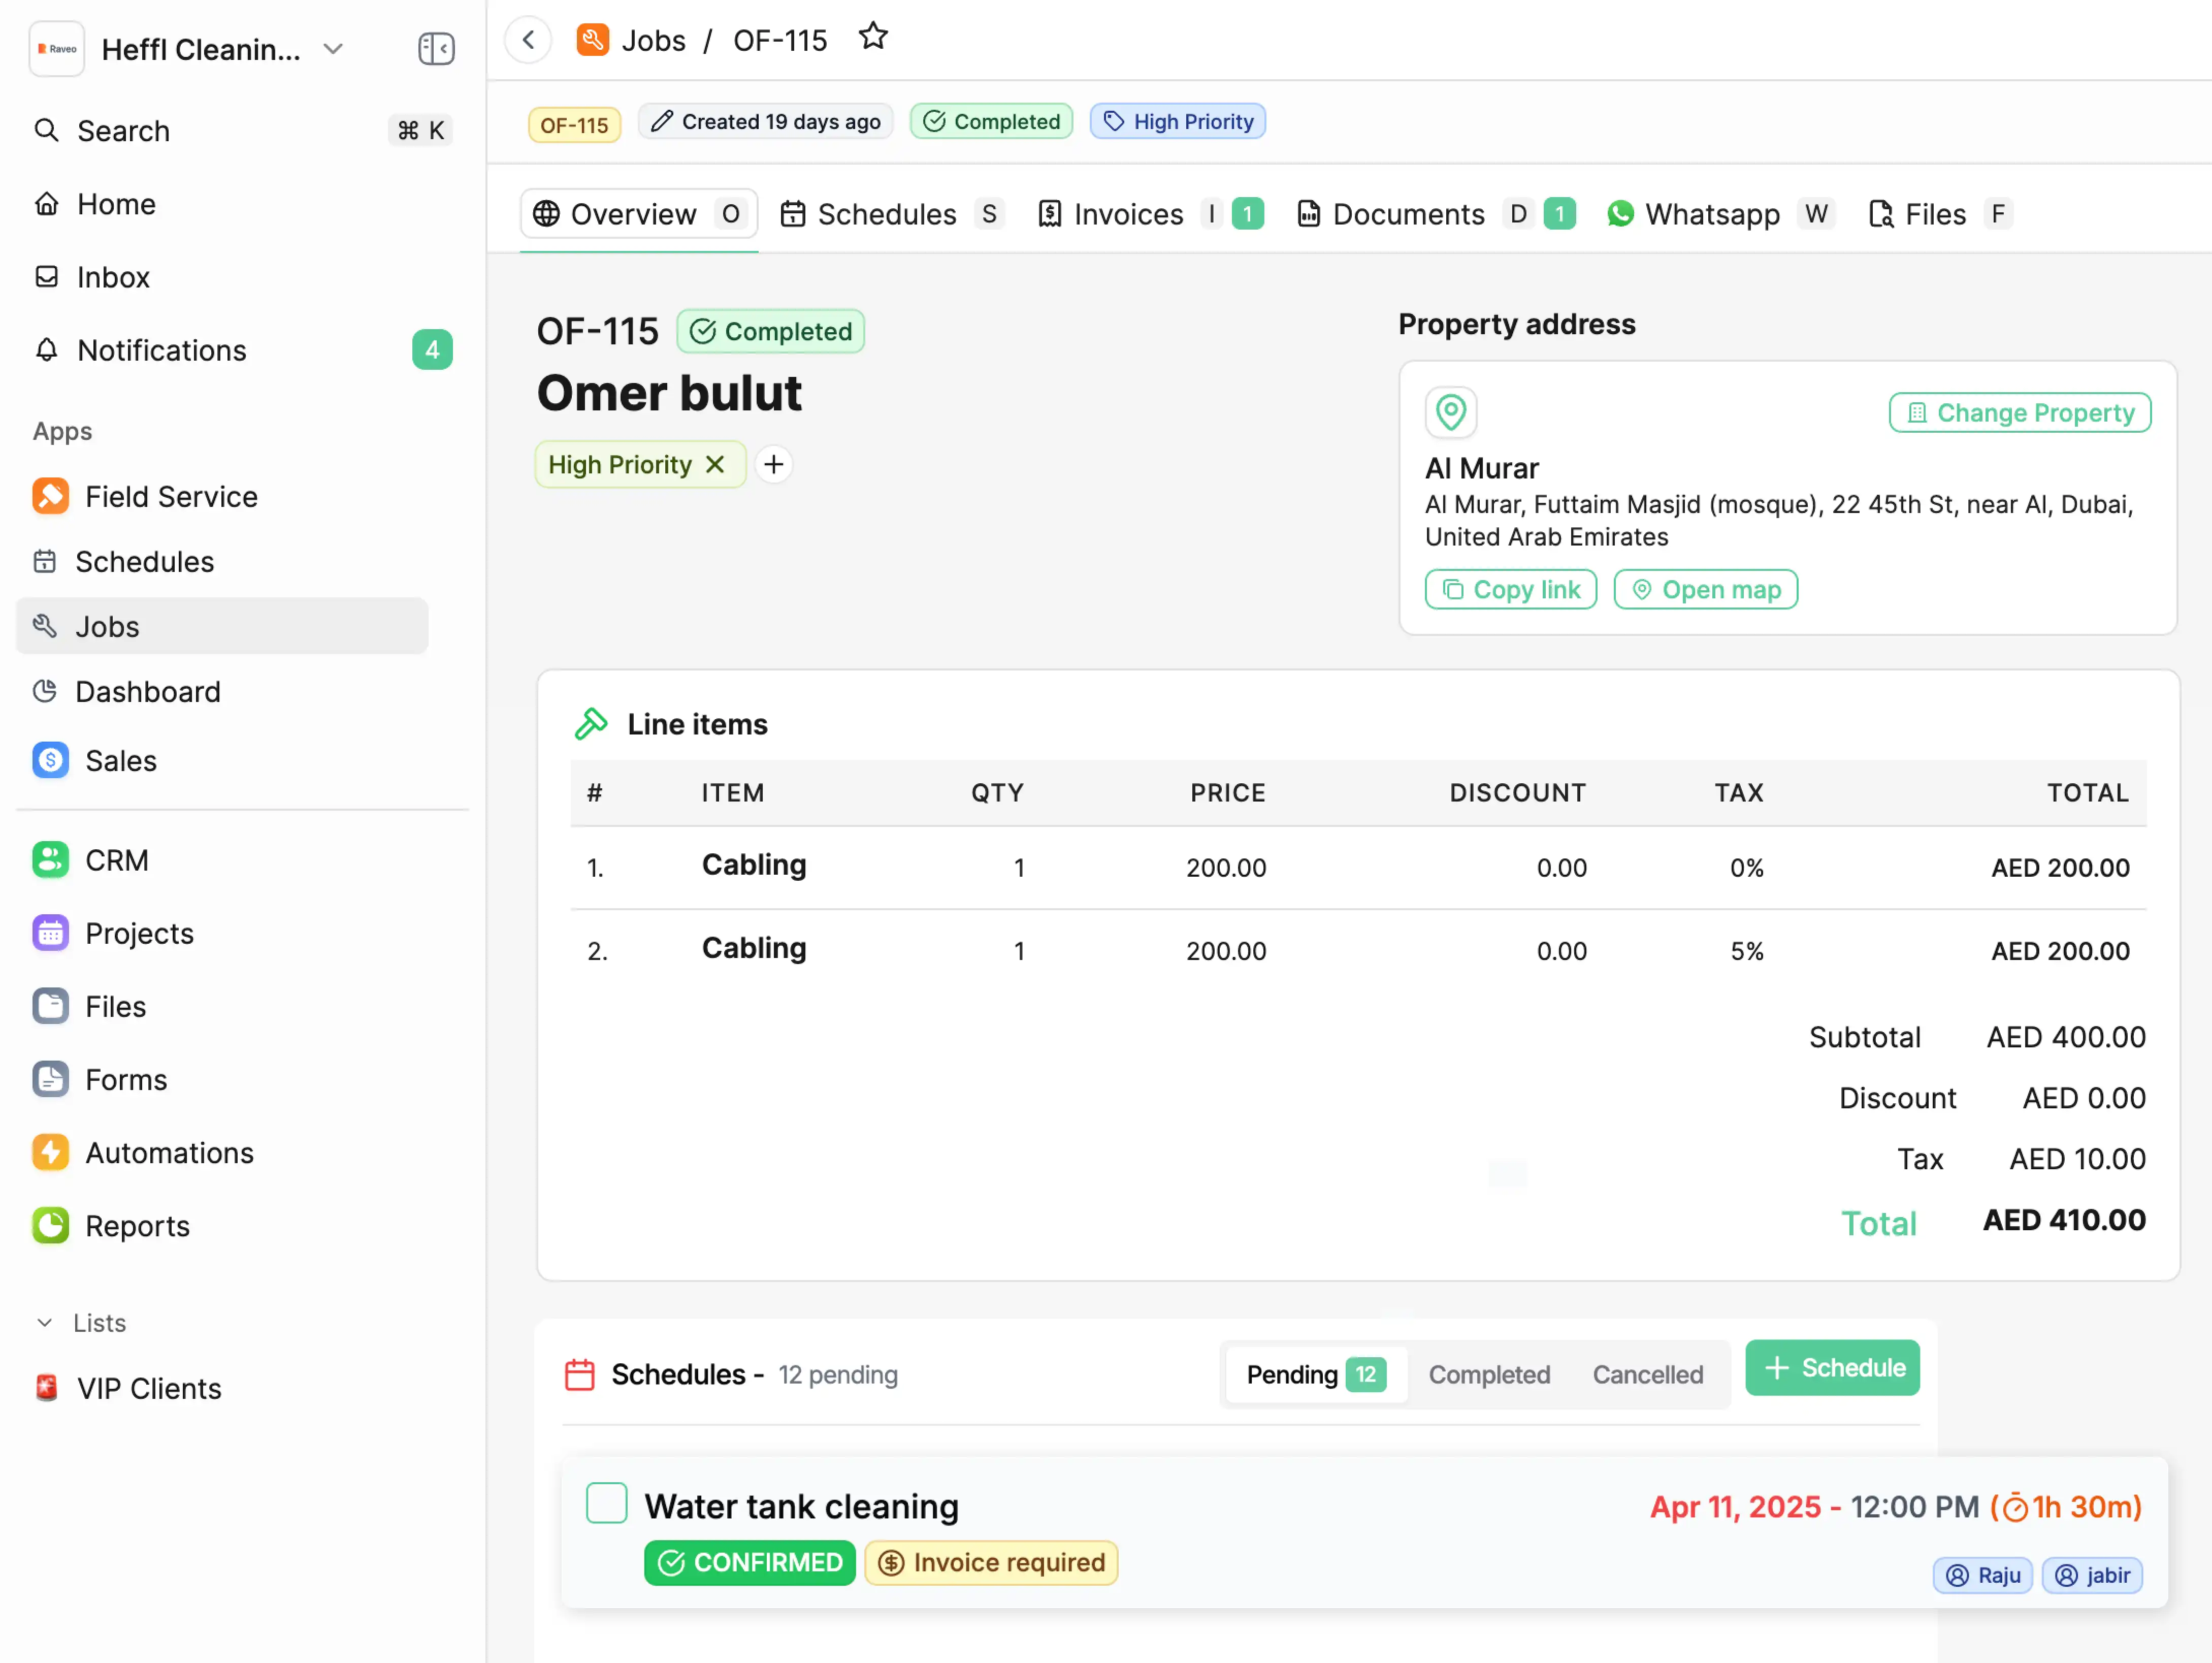This screenshot has width=2212, height=1663.
Task: Open the Automations app icon
Action: 50,1152
